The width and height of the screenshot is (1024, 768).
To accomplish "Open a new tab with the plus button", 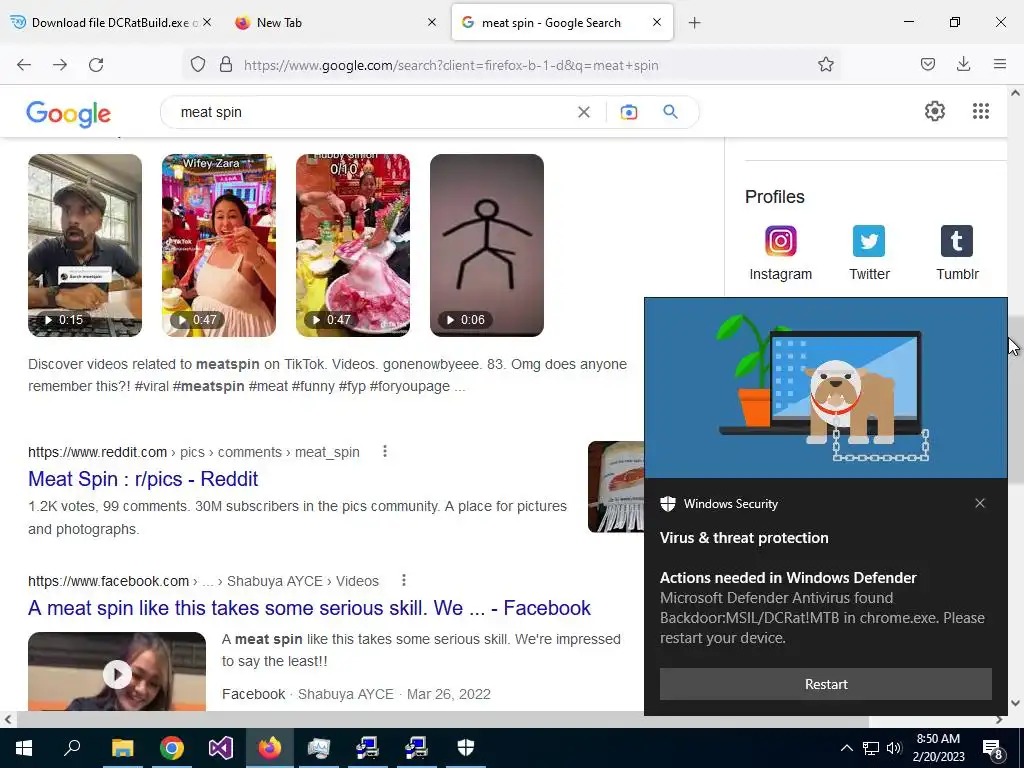I will click(694, 23).
